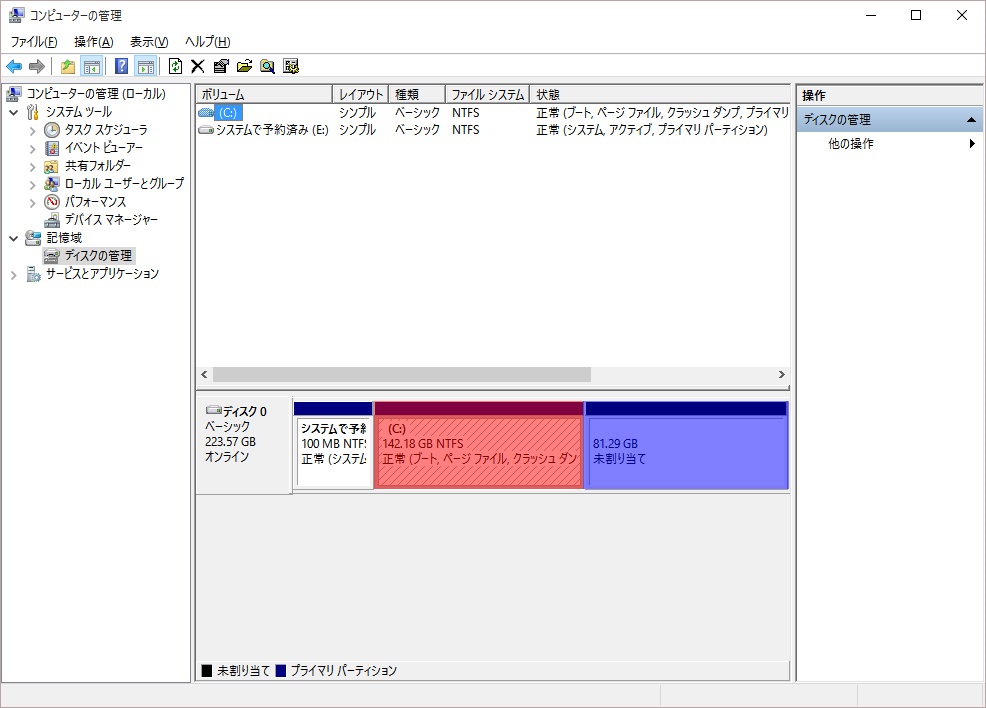986x708 pixels.
Task: Select the (C:) volume row
Action: point(492,113)
